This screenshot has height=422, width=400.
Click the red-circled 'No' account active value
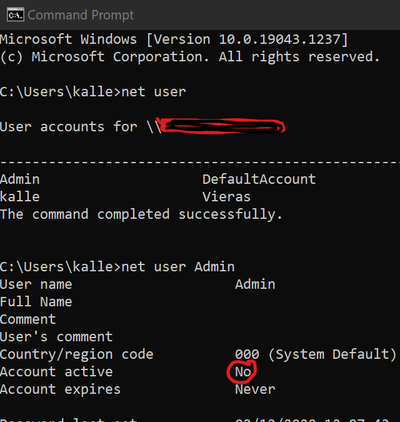coord(242,372)
